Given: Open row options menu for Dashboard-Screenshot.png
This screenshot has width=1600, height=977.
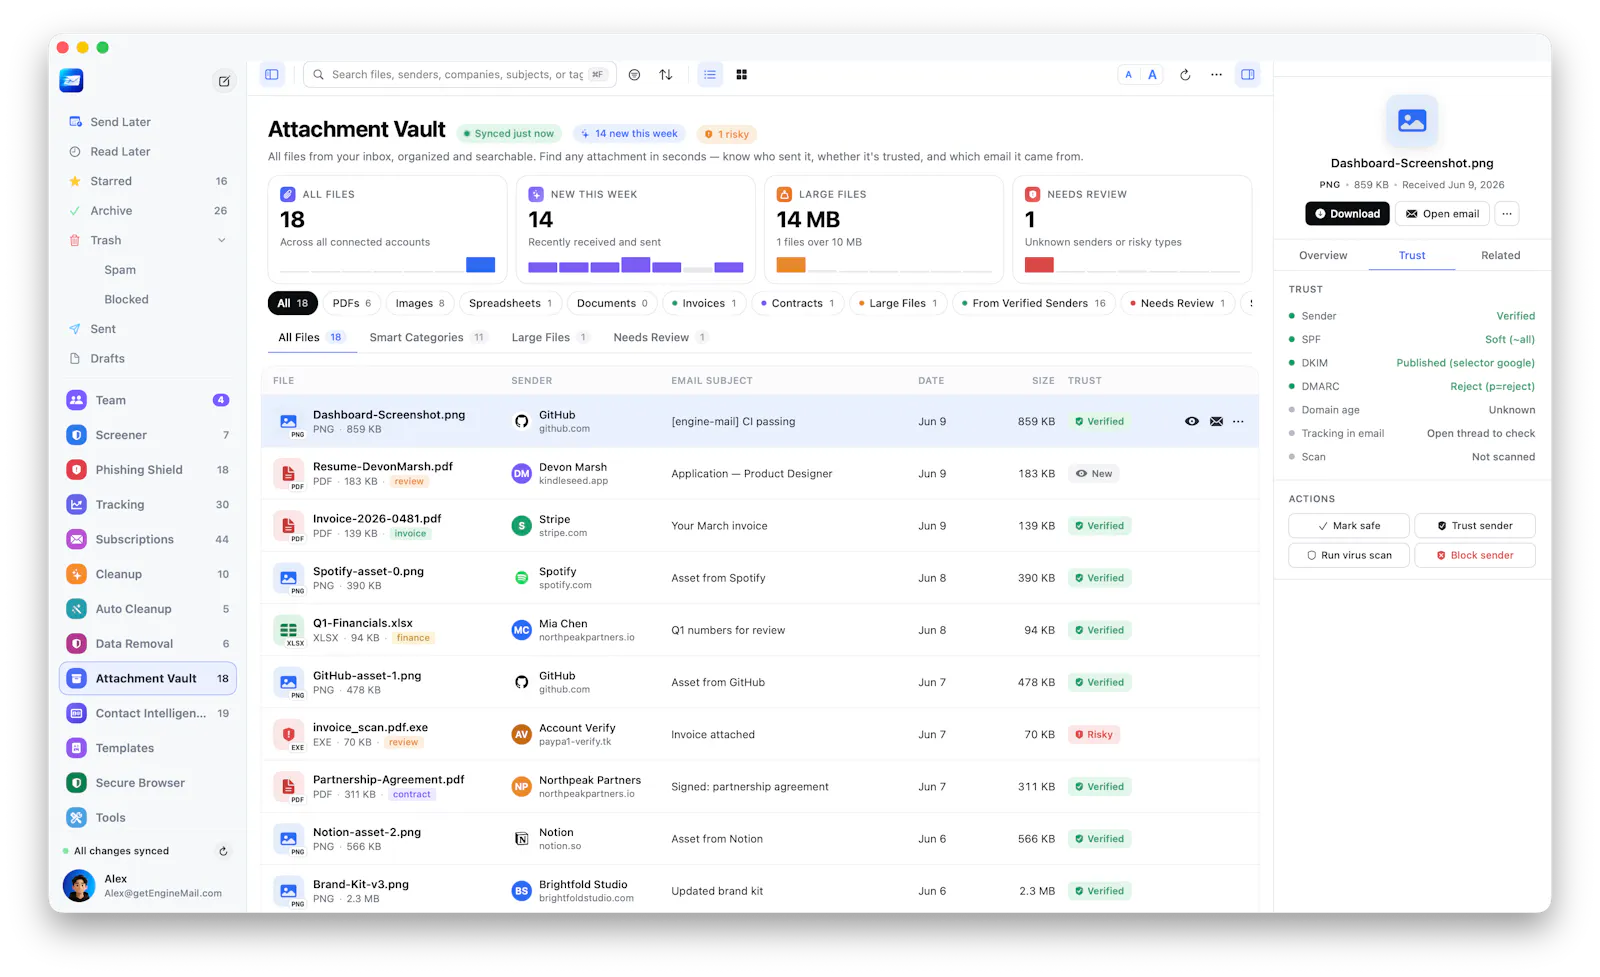Looking at the screenshot, I should pos(1238,422).
